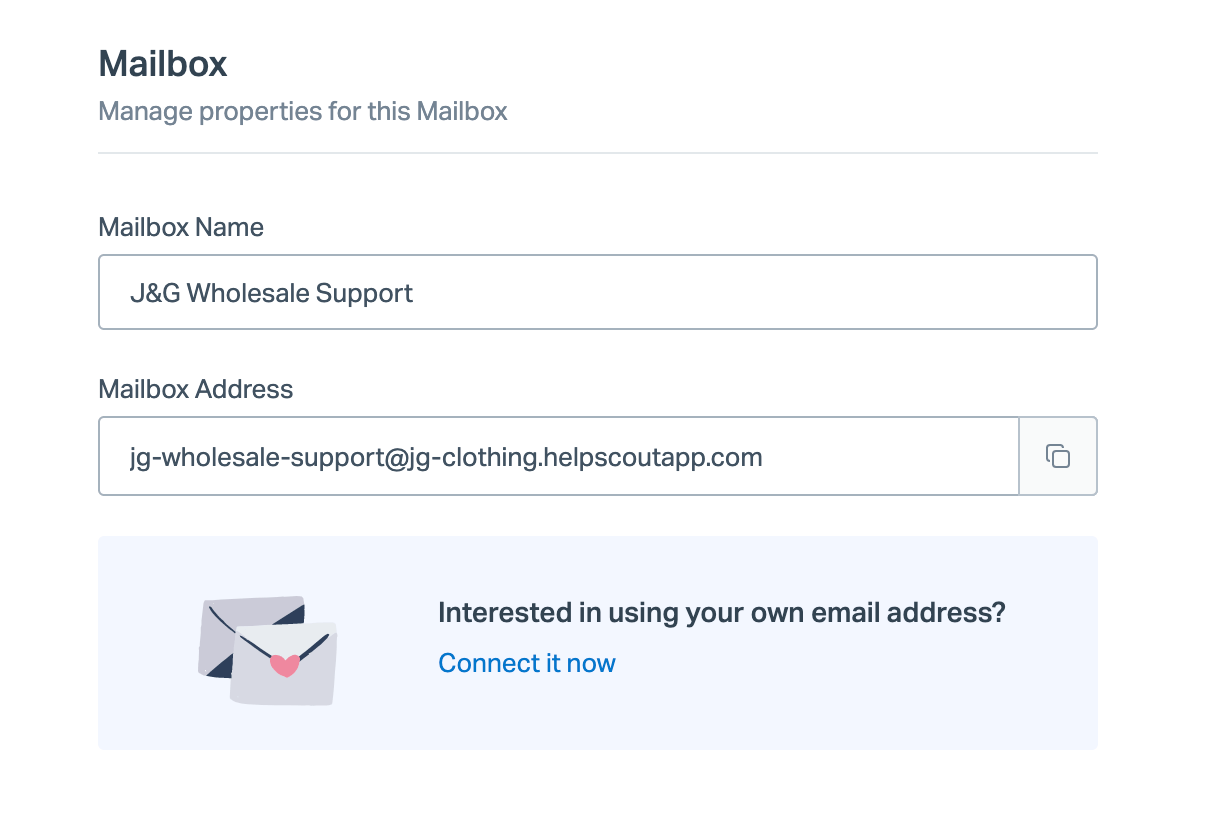Copy the mailbox address with the copy icon
1228x824 pixels.
(x=1058, y=456)
